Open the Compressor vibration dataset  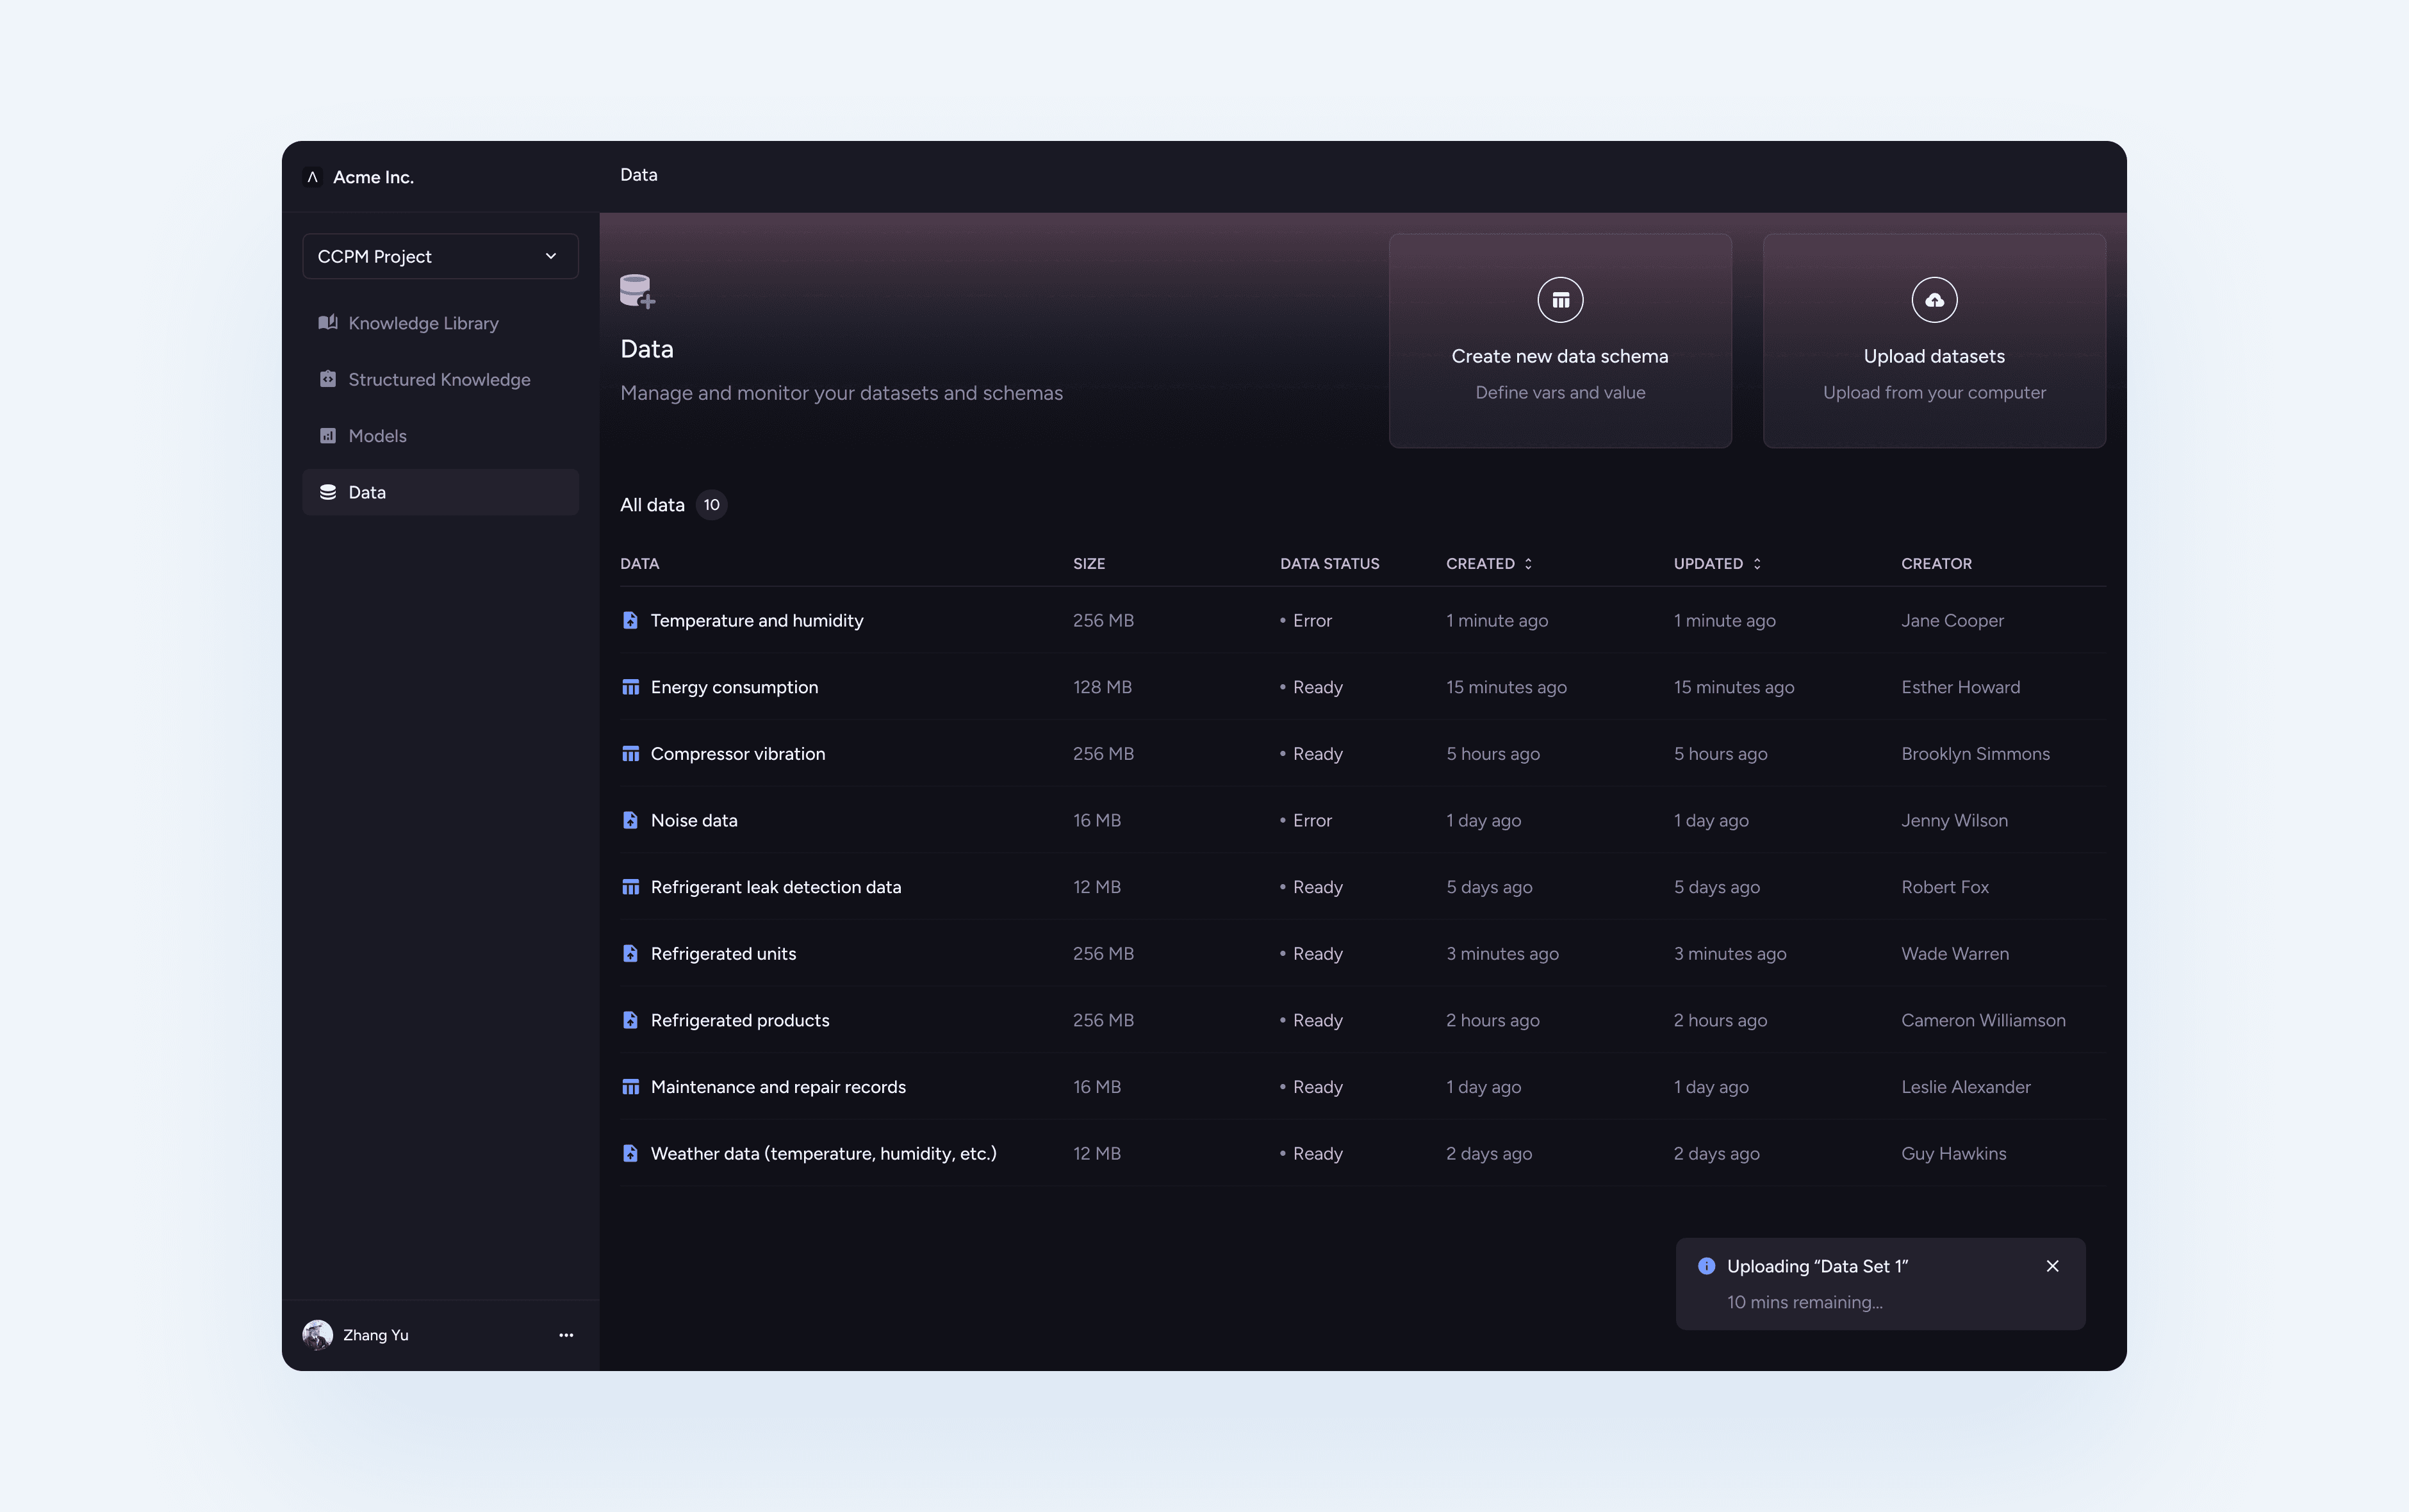coord(738,754)
